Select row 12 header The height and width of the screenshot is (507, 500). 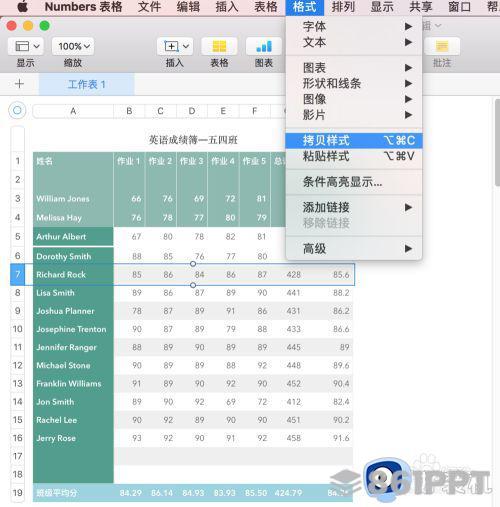[18, 365]
